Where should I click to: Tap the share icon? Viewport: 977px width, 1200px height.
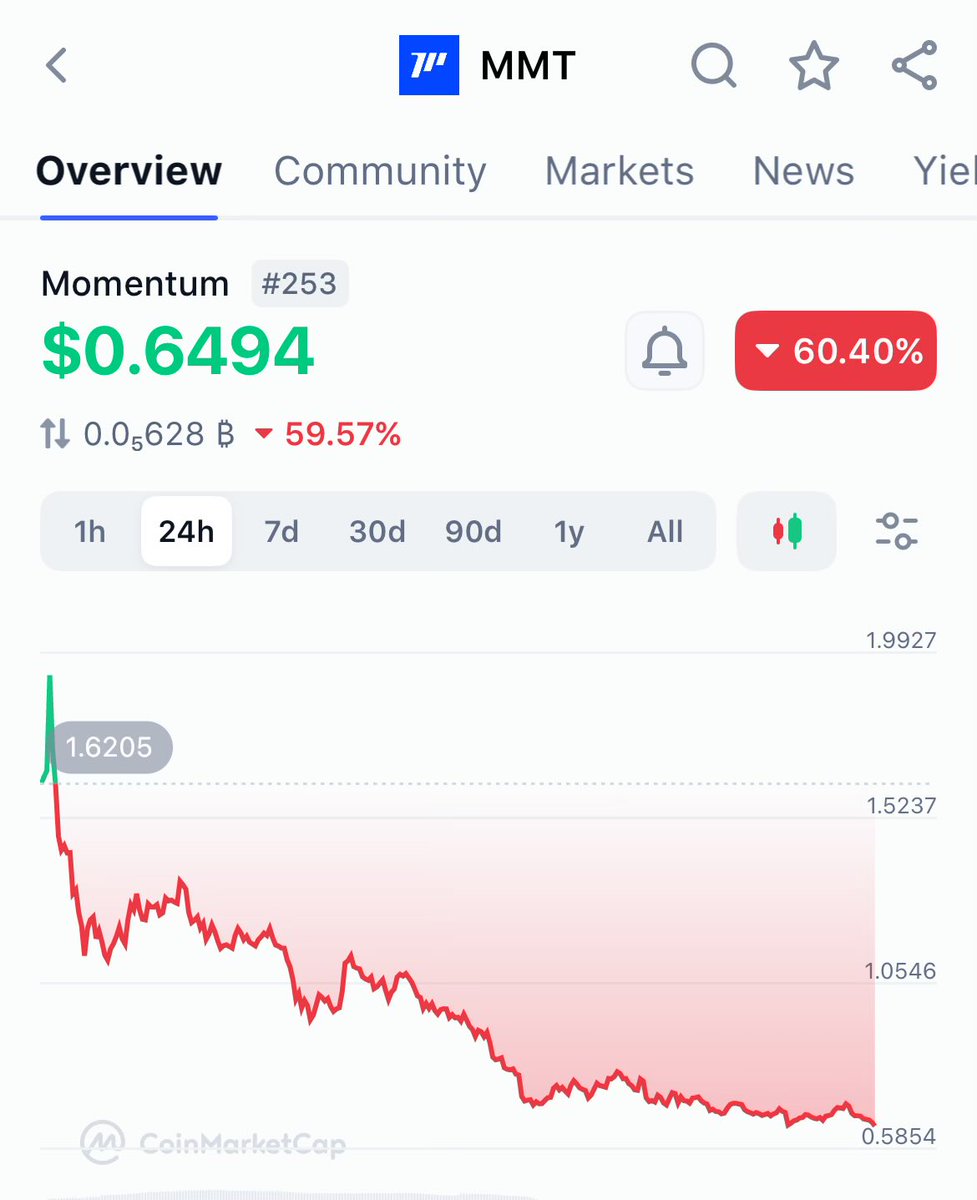coord(914,66)
